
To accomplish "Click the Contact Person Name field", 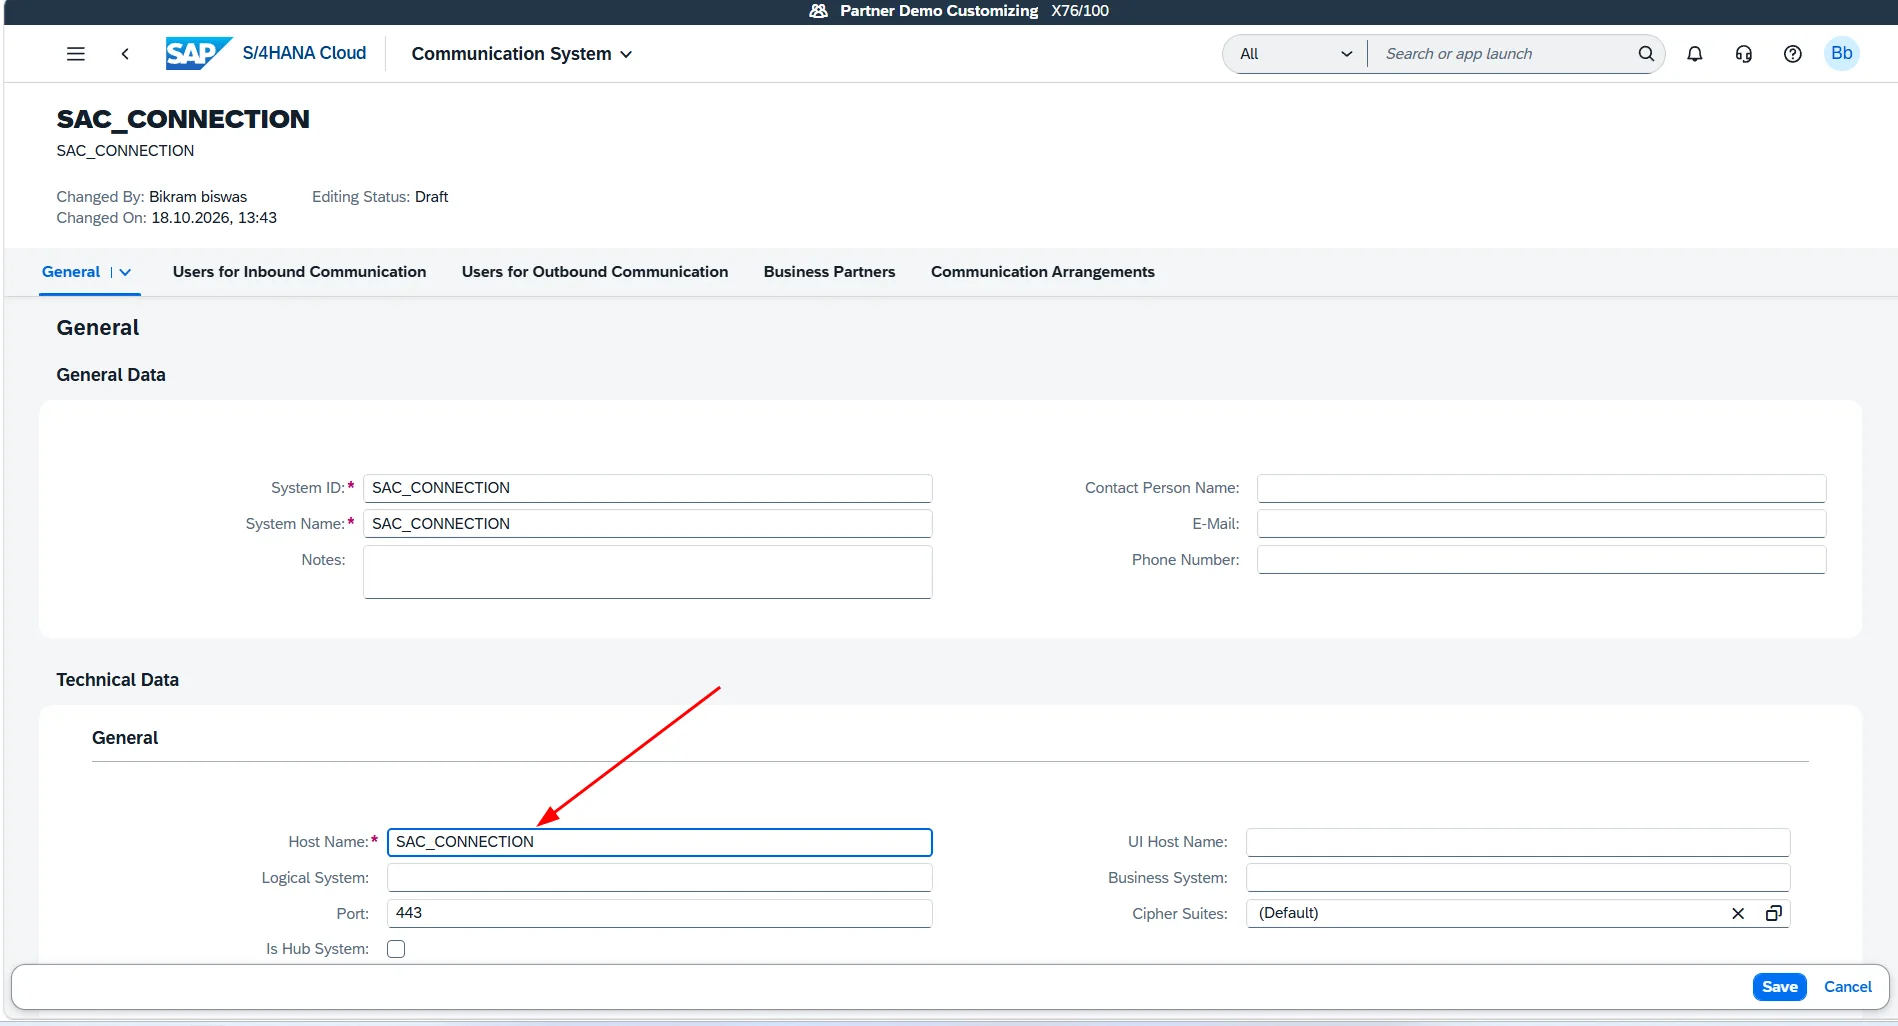I will 1541,488.
